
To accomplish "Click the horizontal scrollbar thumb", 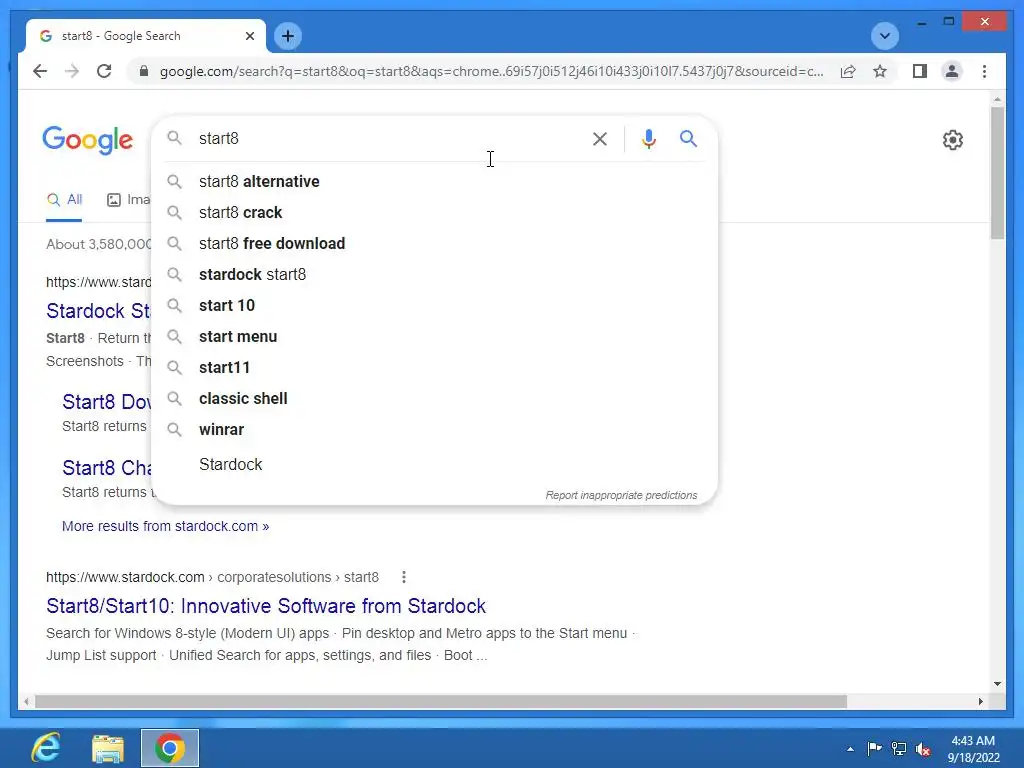I will (x=441, y=701).
